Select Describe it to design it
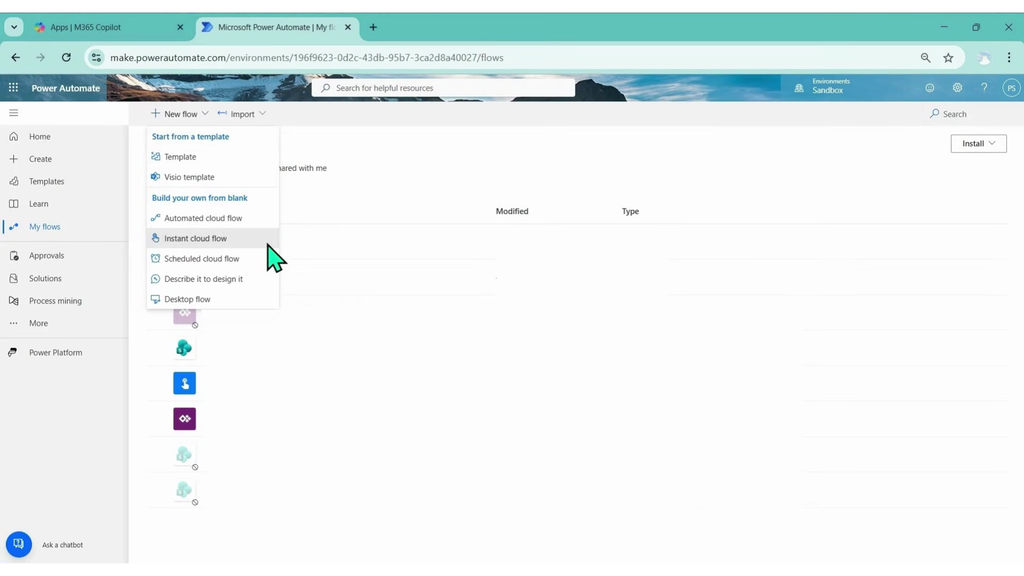Image resolution: width=1024 pixels, height=576 pixels. (213, 279)
